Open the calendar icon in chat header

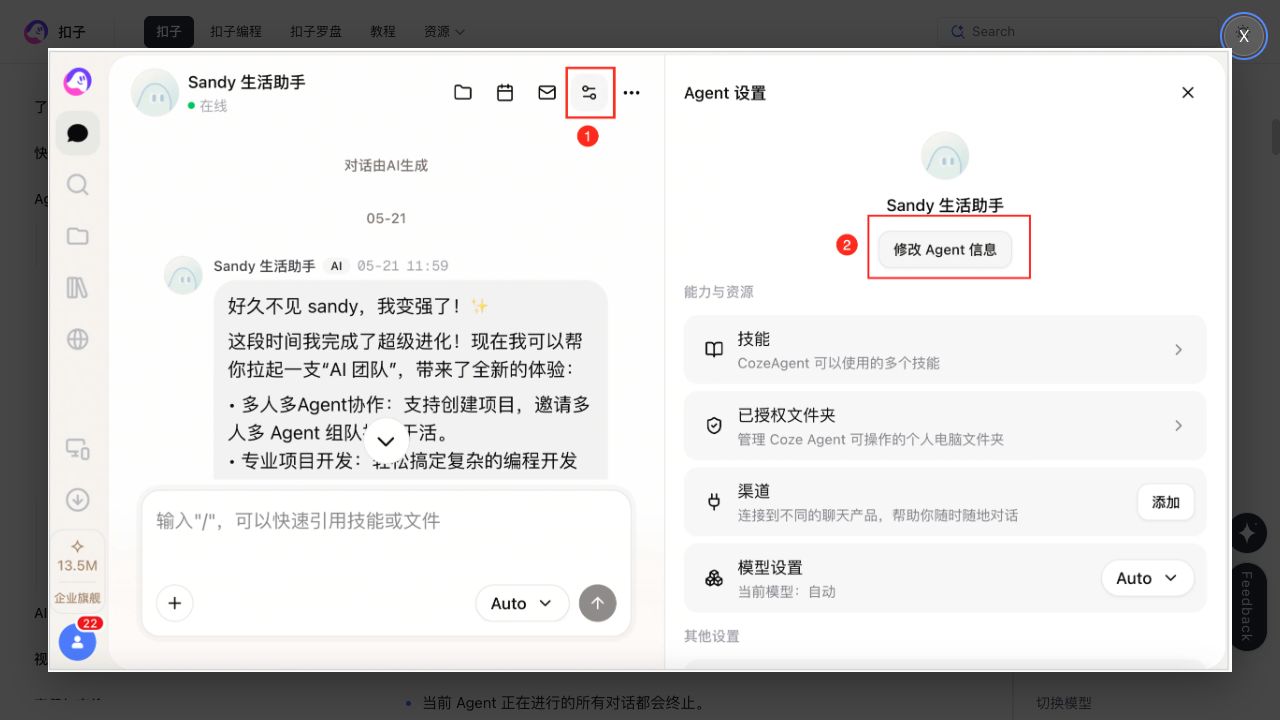tap(505, 93)
